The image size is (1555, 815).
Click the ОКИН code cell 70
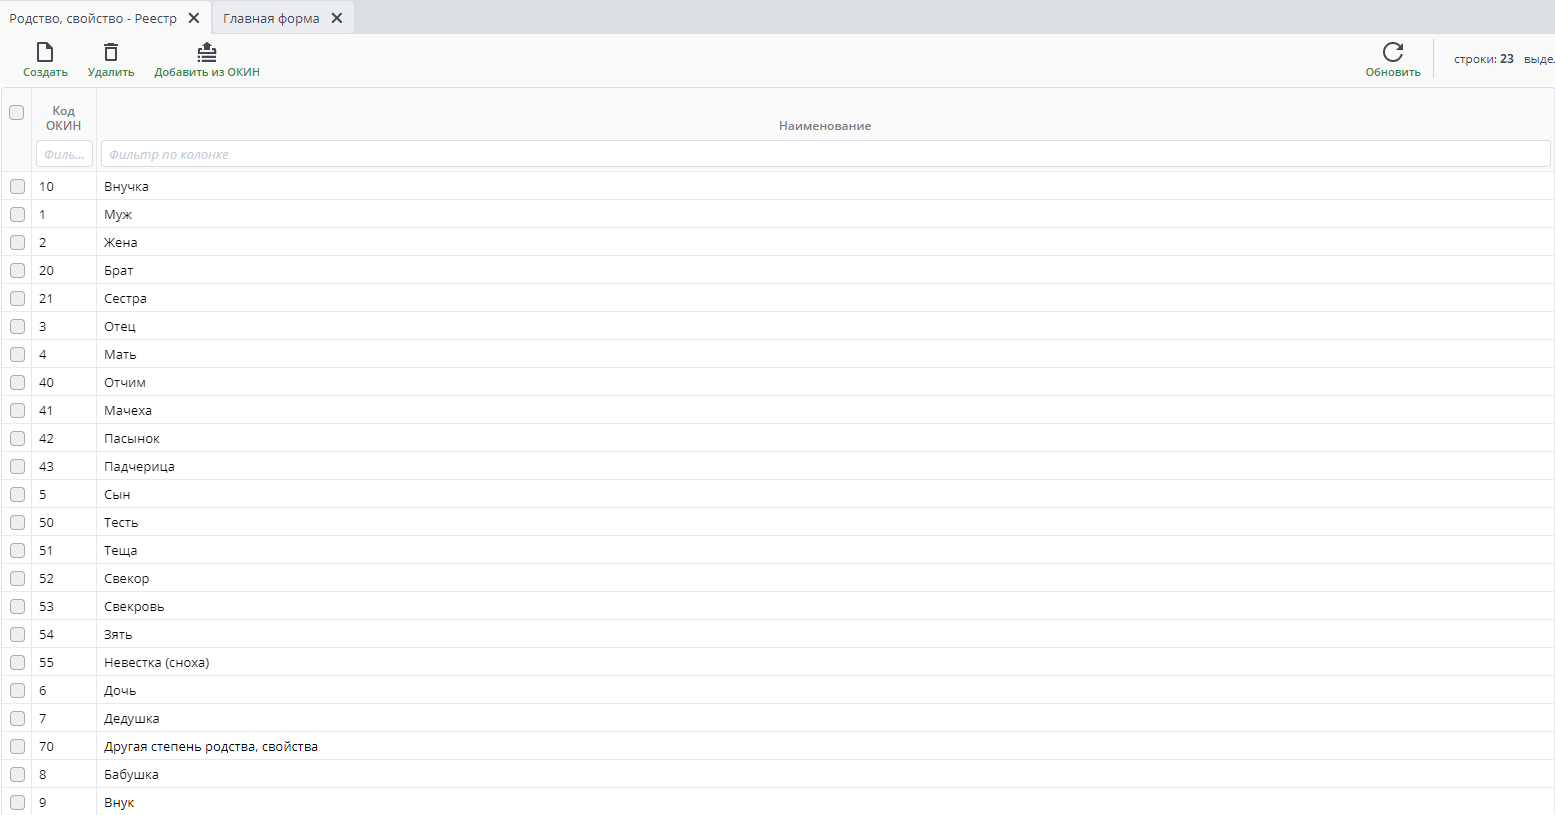[x=64, y=746]
